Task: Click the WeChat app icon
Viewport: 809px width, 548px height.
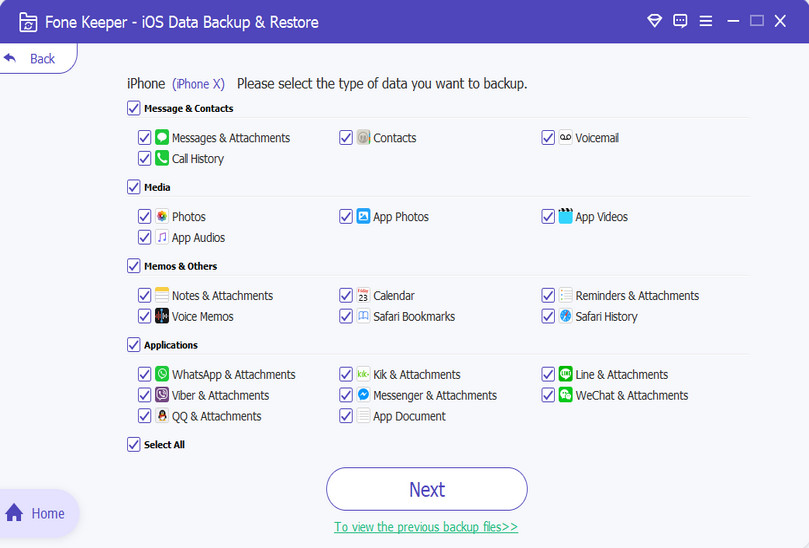Action: coord(566,395)
